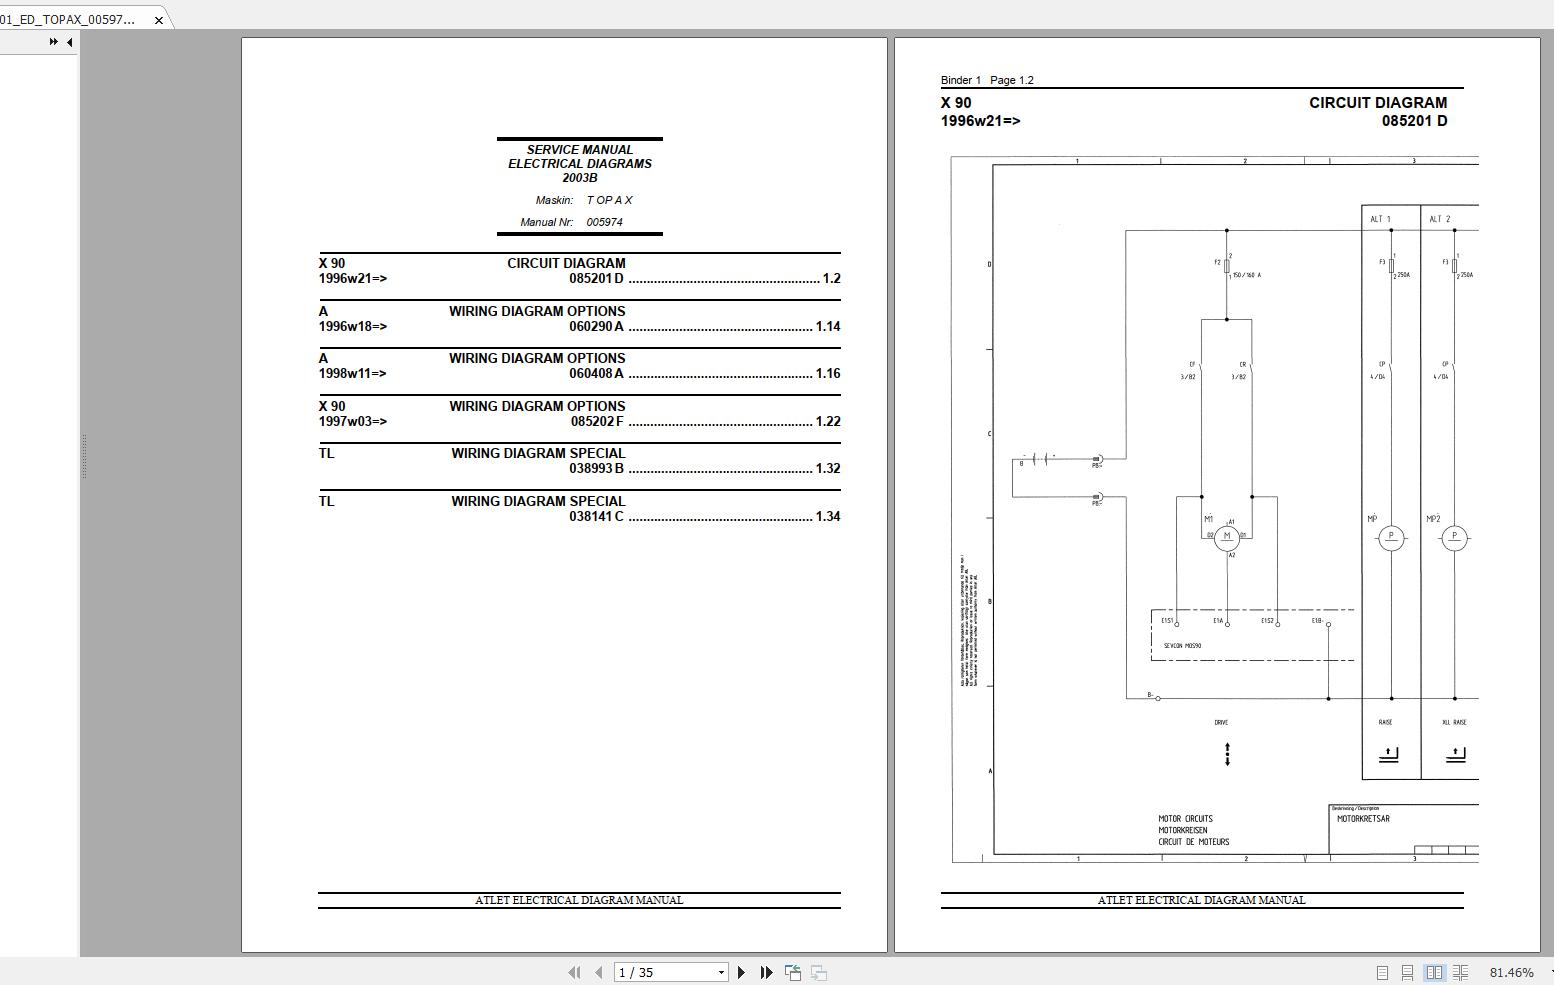The height and width of the screenshot is (985, 1554).
Task: Go to next page button
Action: tap(741, 972)
